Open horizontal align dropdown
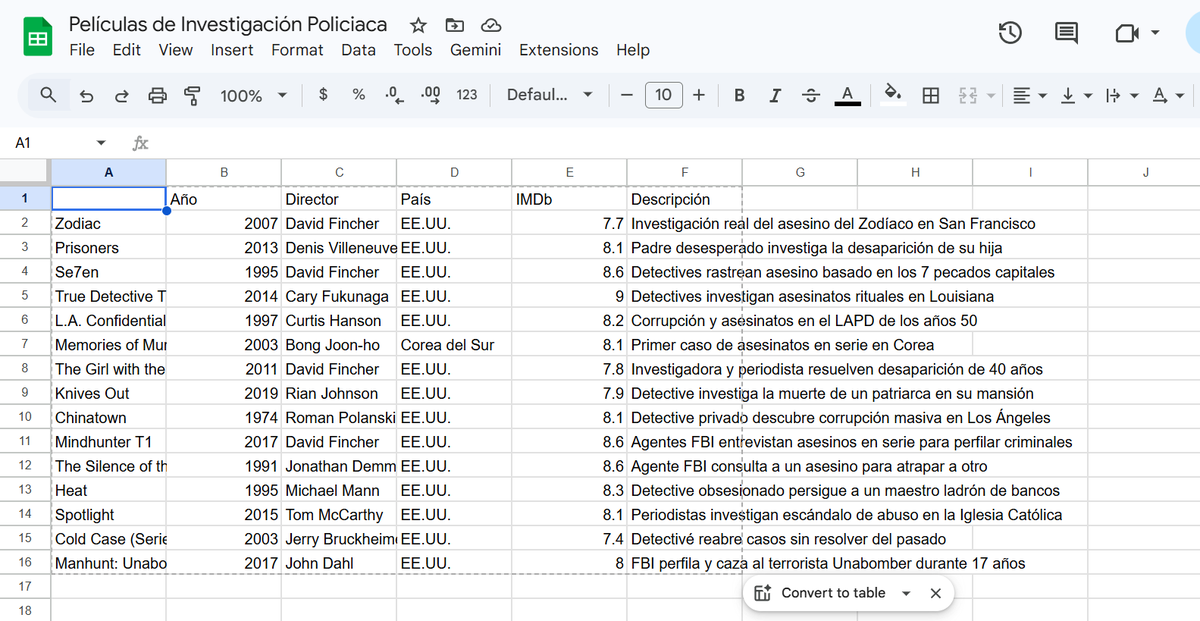The height and width of the screenshot is (621, 1200). click(x=1029, y=95)
